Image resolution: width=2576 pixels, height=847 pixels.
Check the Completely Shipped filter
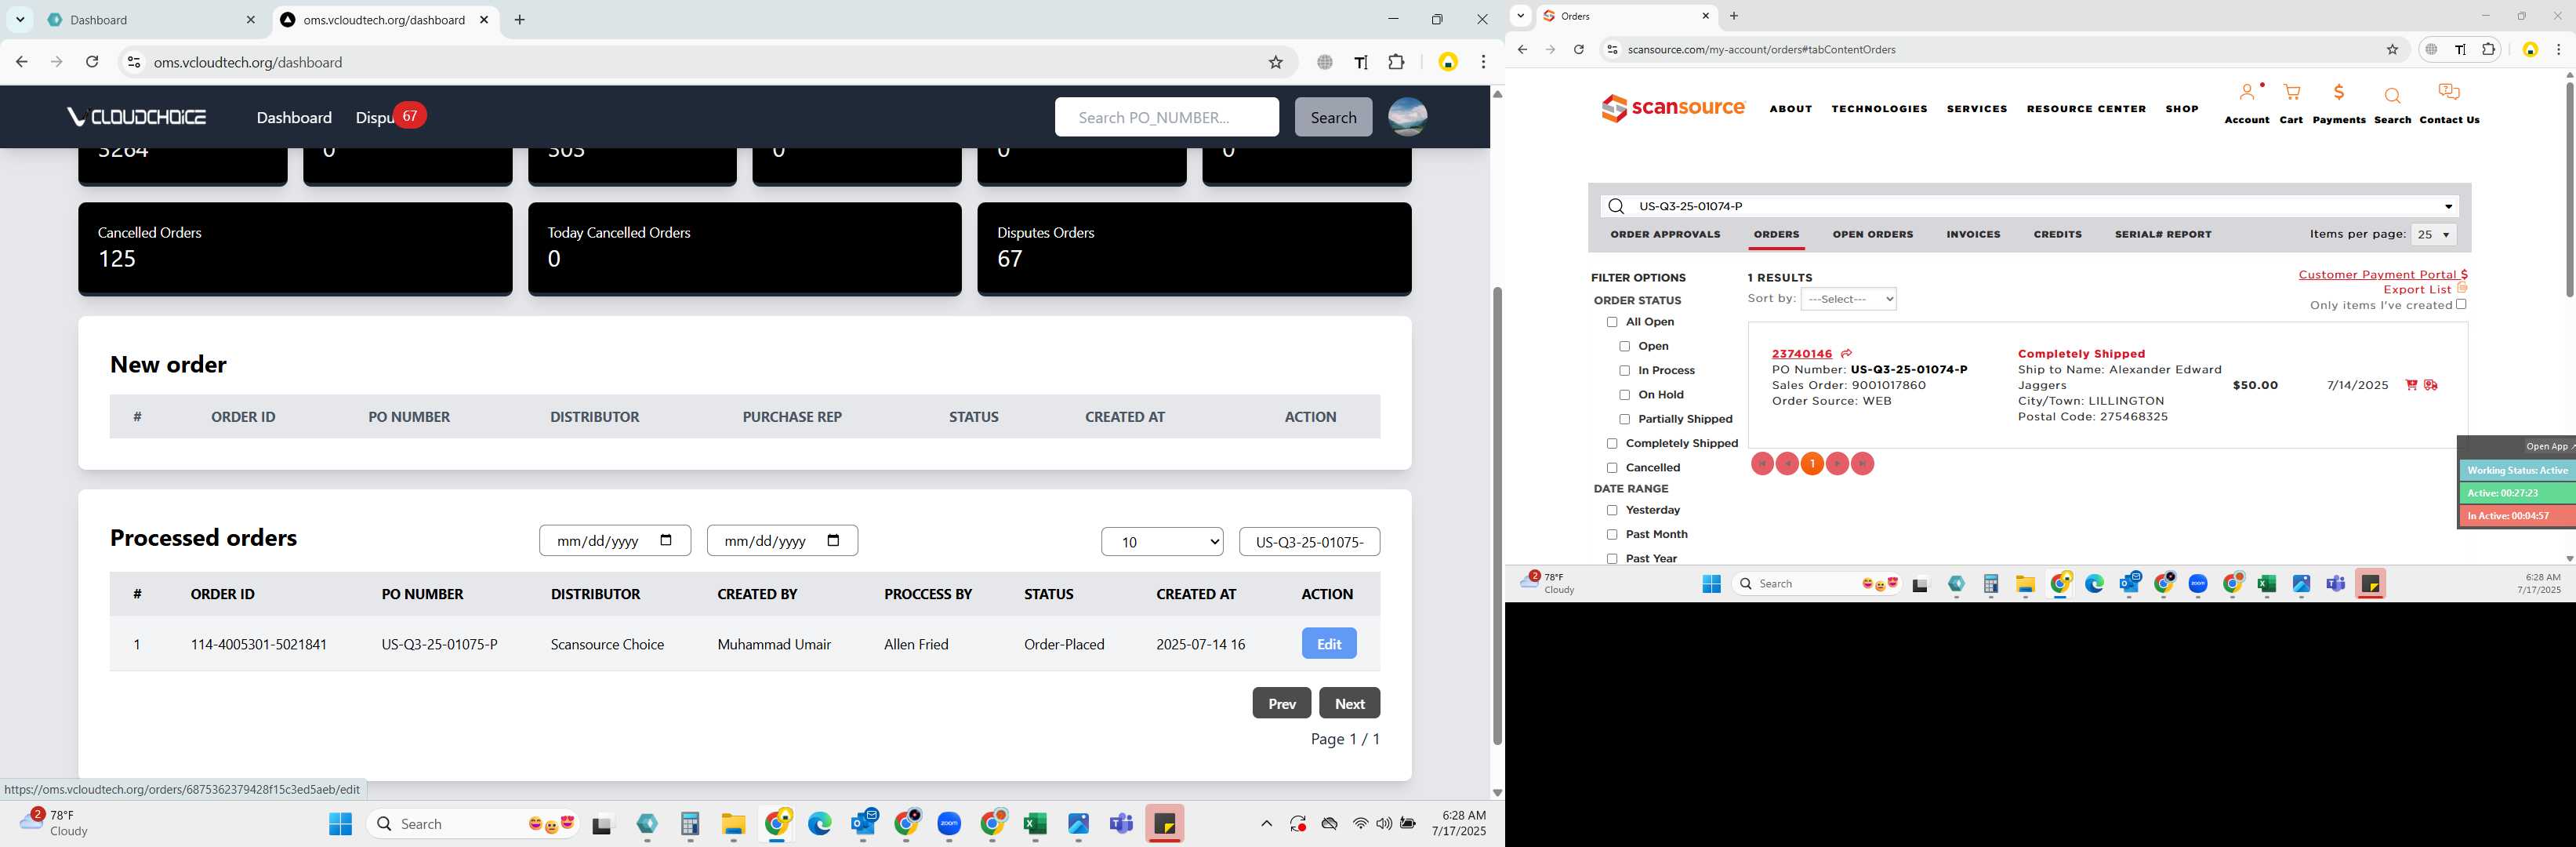pyautogui.click(x=1611, y=443)
